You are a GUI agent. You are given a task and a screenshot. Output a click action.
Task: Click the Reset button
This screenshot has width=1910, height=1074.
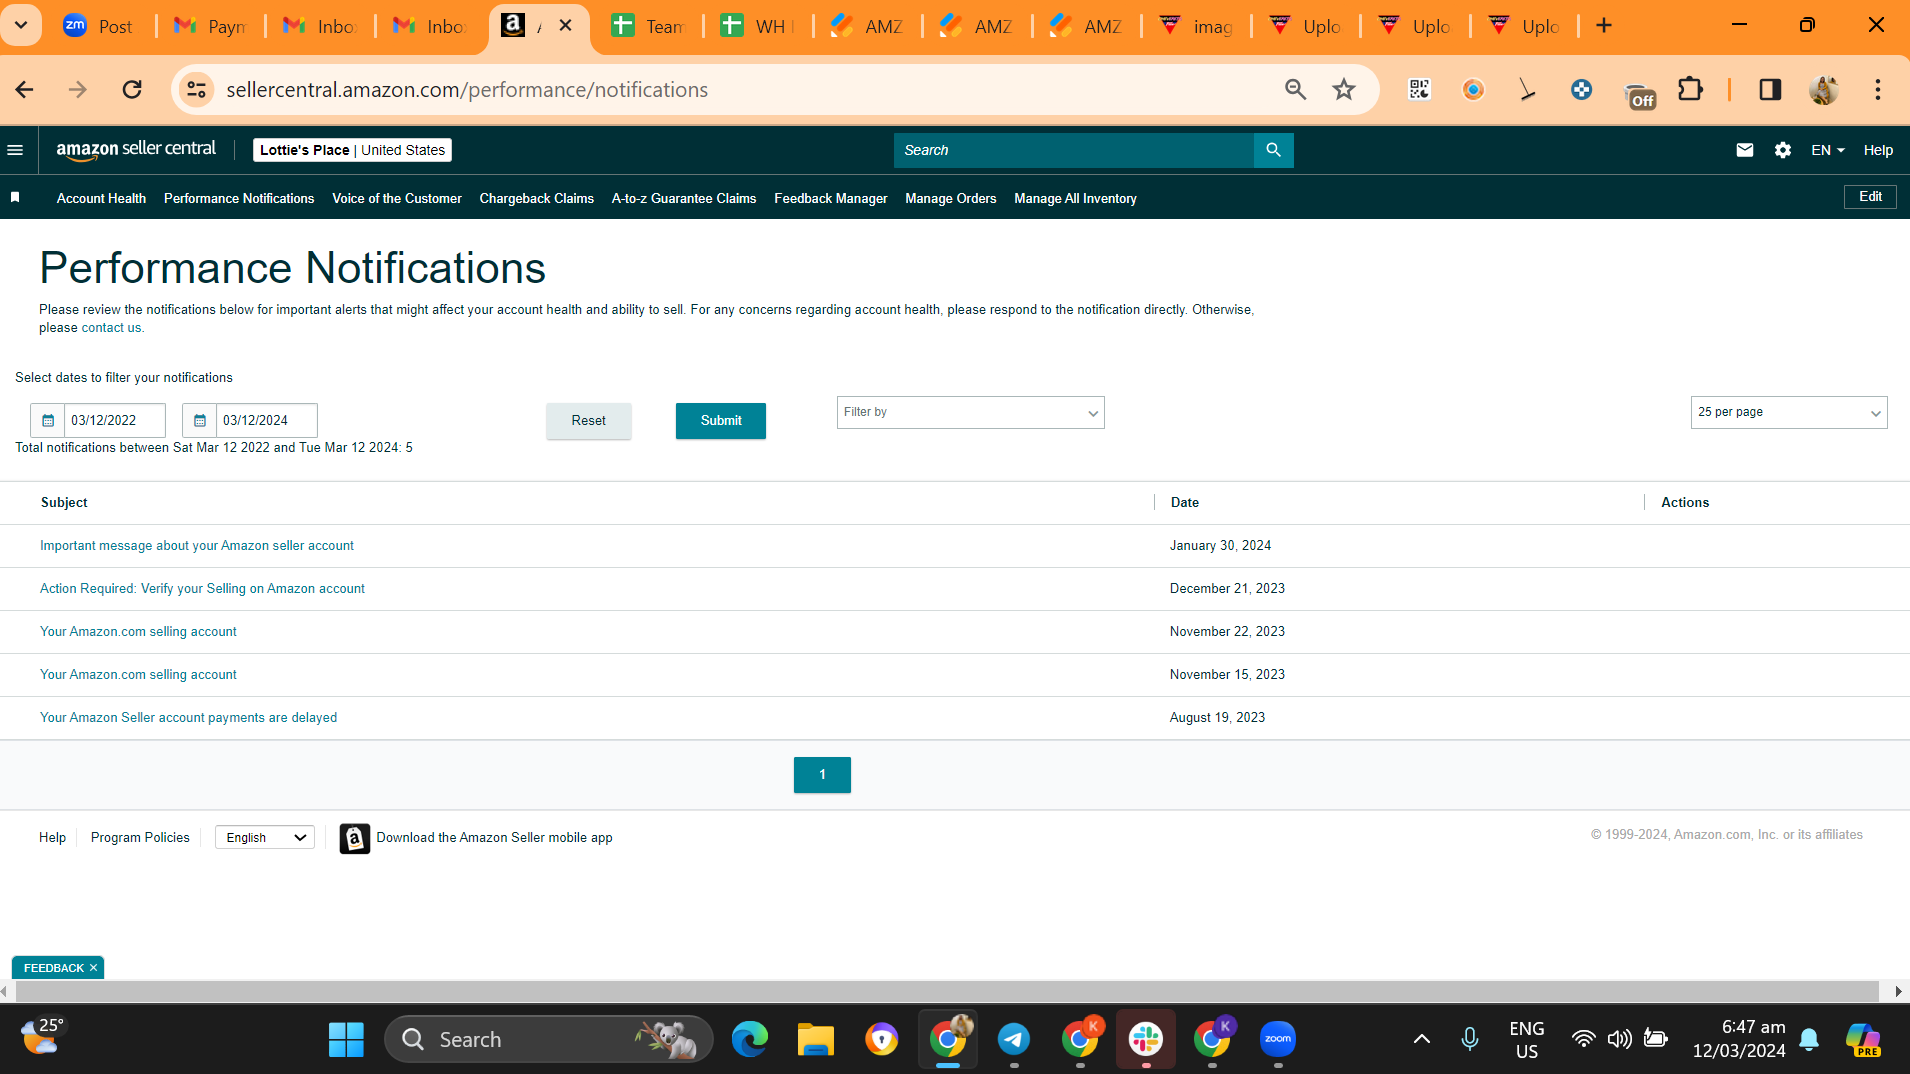pos(589,421)
